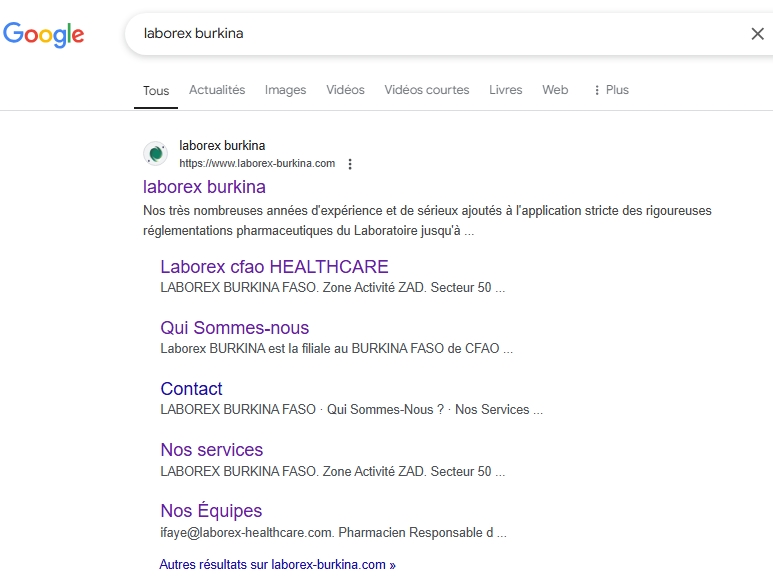Click 'Laborex BURKINA est la filiale' snippet
Viewport: 773px width, 587px height.
click(x=336, y=348)
